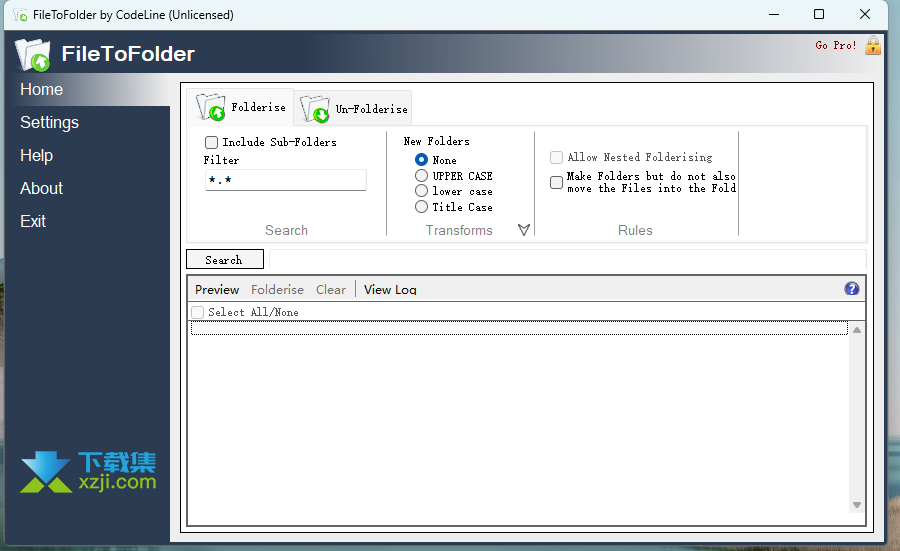Switch to the Folderise tab
This screenshot has width=900, height=551.
[x=241, y=107]
